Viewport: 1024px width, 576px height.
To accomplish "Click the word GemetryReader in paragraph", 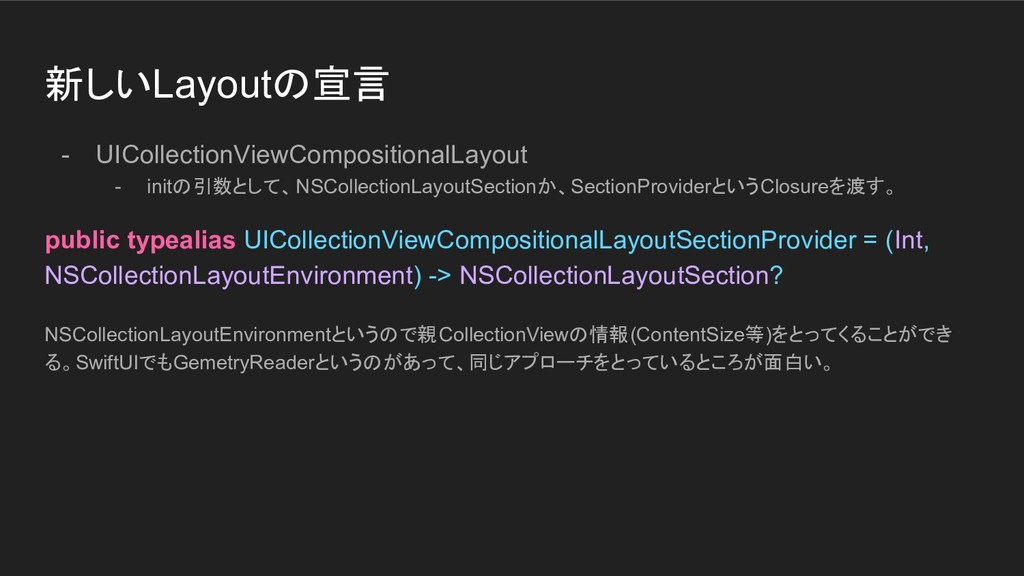I will point(244,362).
